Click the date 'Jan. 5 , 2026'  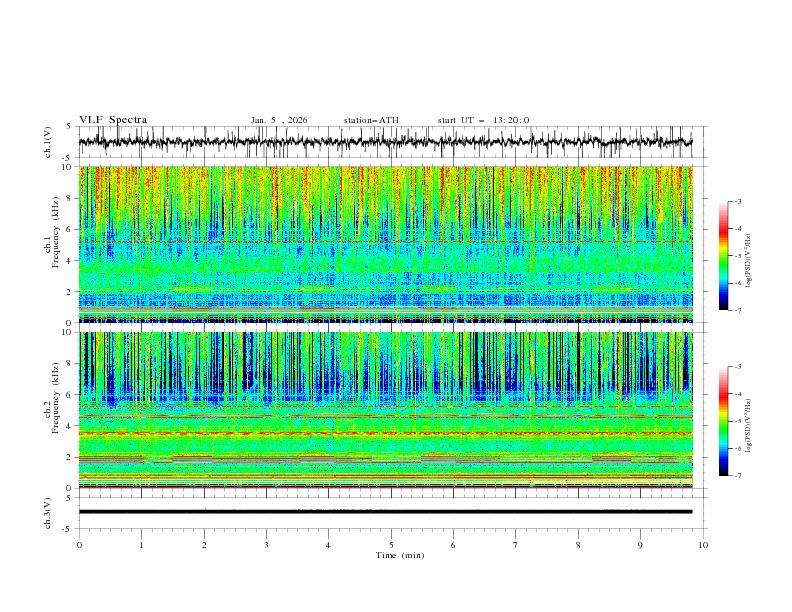[279, 120]
